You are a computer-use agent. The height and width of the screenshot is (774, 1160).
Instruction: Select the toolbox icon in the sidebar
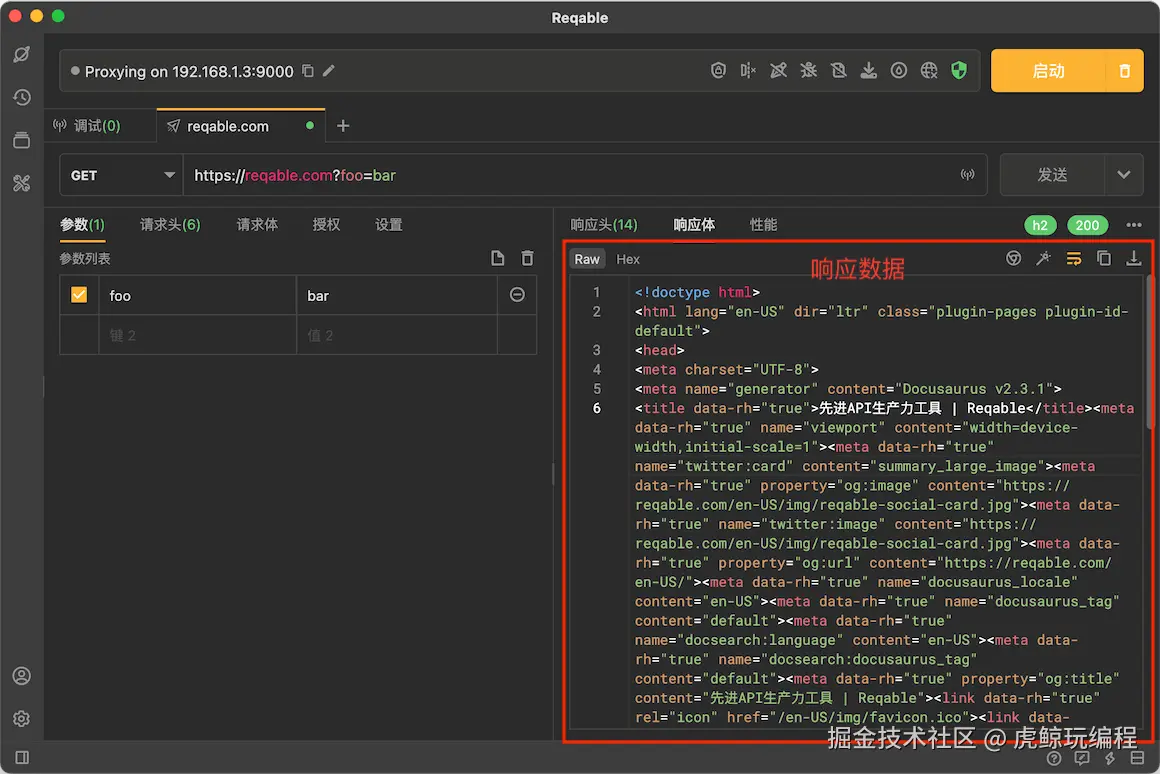21,183
